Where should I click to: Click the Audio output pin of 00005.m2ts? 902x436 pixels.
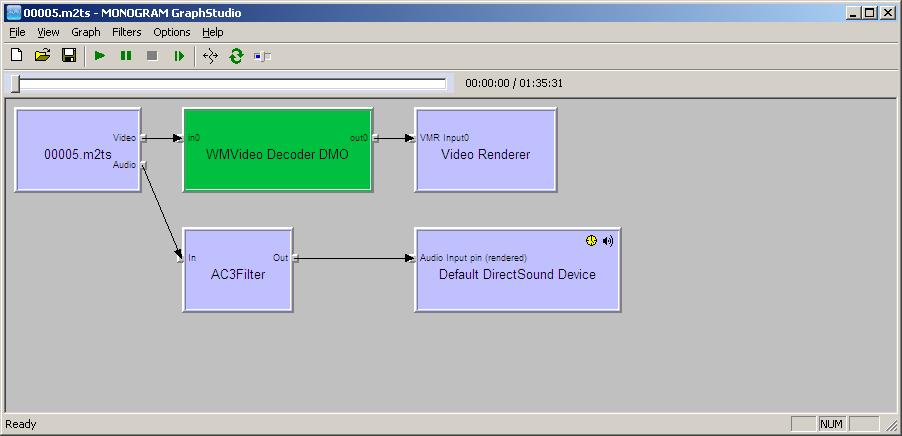pos(144,166)
